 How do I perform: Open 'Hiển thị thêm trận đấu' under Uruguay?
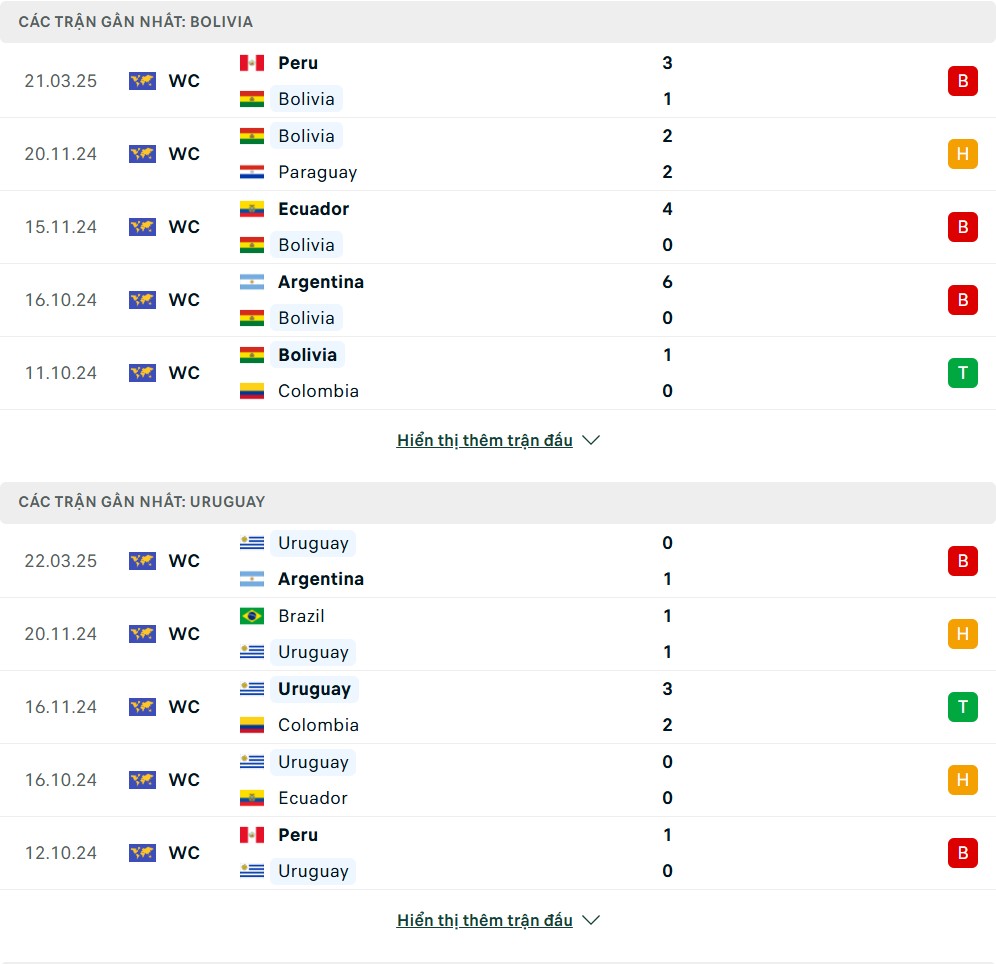(x=485, y=920)
